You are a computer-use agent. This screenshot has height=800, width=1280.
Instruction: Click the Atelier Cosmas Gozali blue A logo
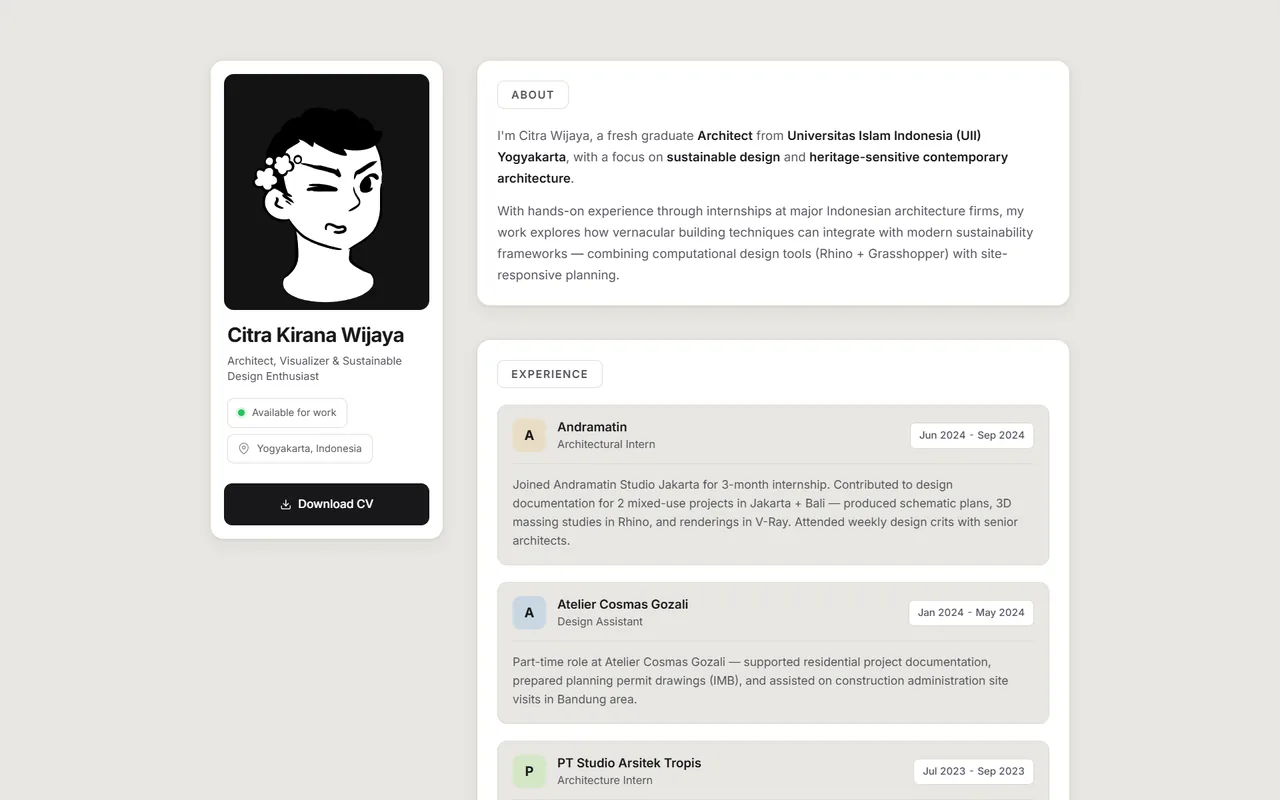[529, 613]
